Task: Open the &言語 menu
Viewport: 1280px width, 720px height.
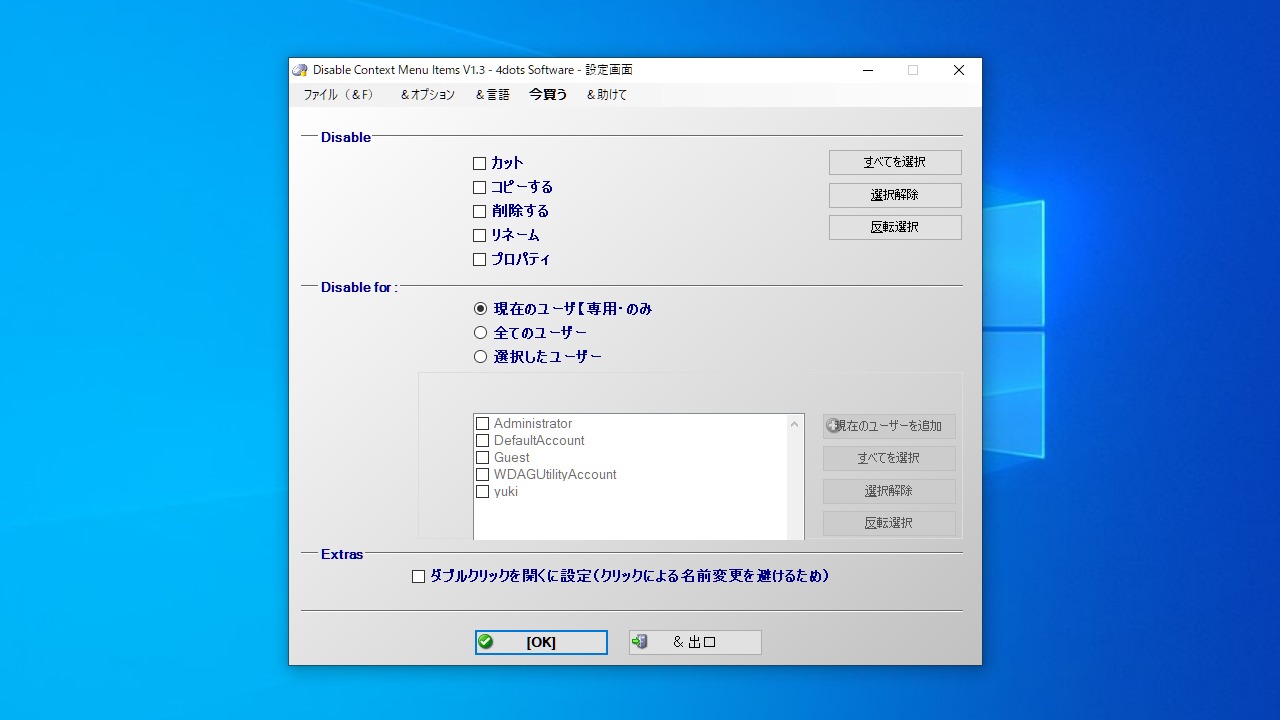Action: 492,95
